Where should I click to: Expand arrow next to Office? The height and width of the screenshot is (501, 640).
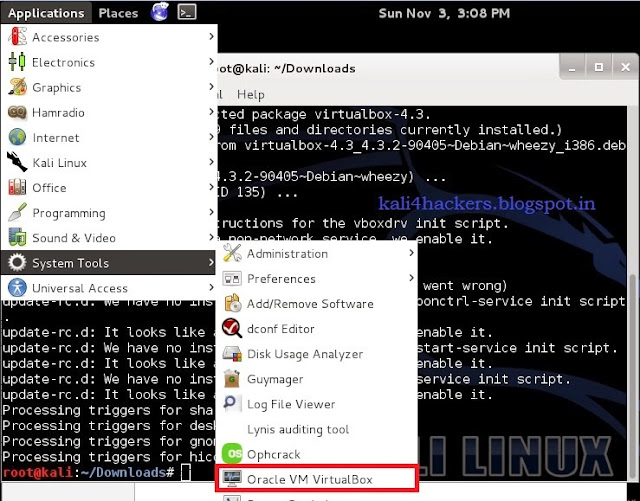click(x=211, y=187)
